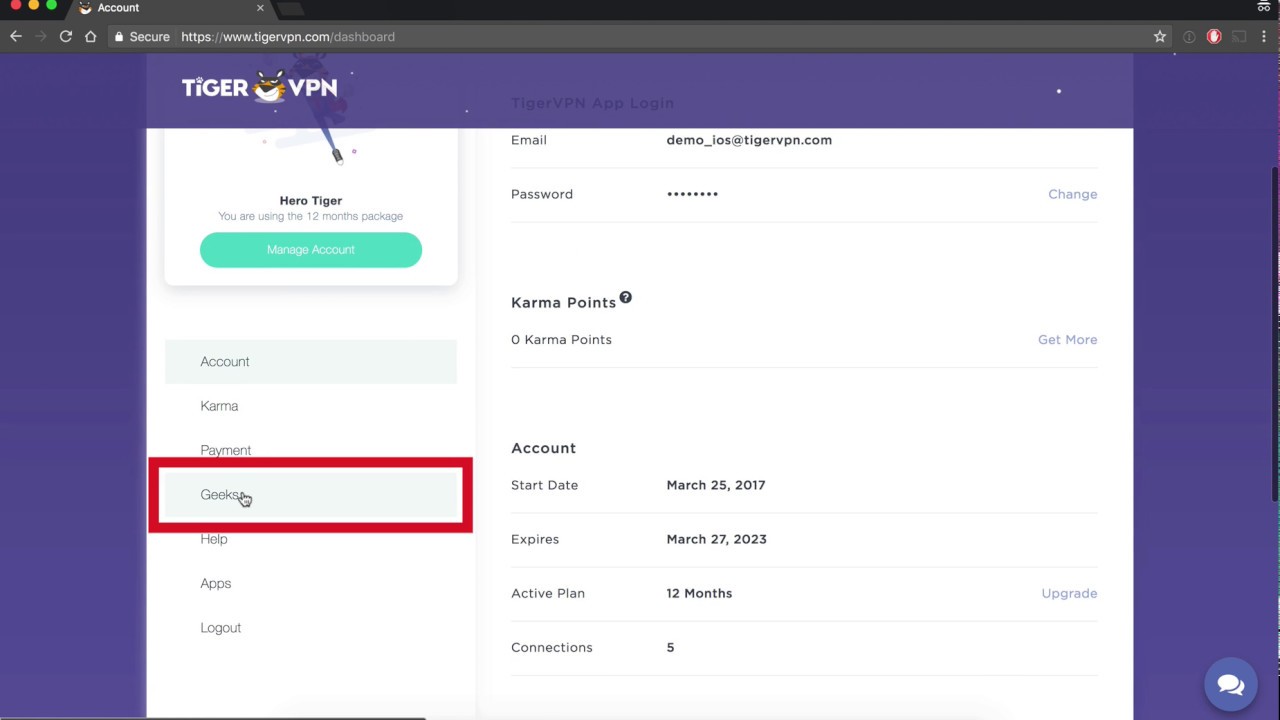Open the Chrome cast icon in toolbar

pyautogui.click(x=1239, y=36)
